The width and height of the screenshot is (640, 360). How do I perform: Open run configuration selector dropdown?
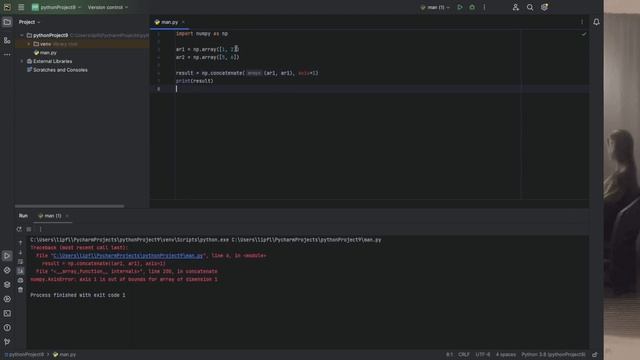tap(435, 7)
